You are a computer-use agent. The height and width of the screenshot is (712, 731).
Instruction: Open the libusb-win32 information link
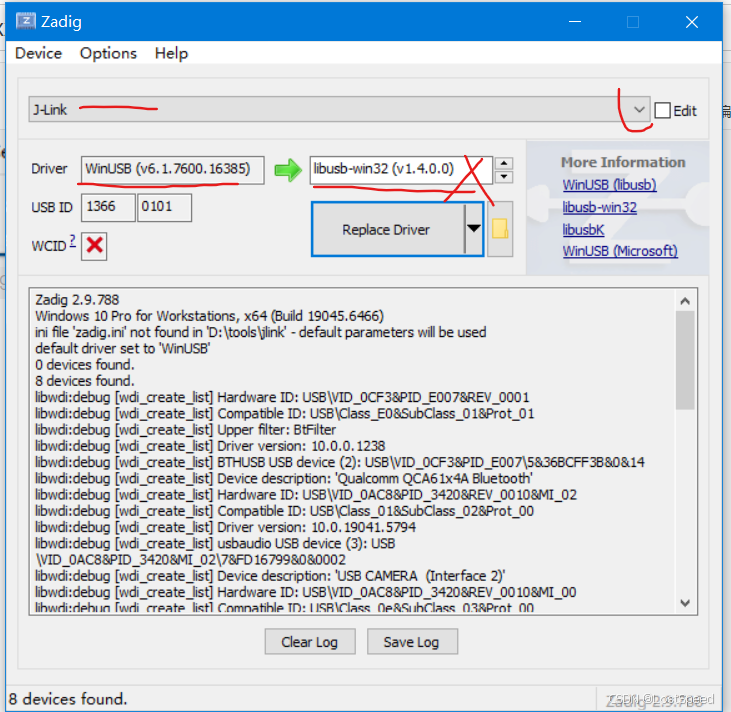[599, 207]
